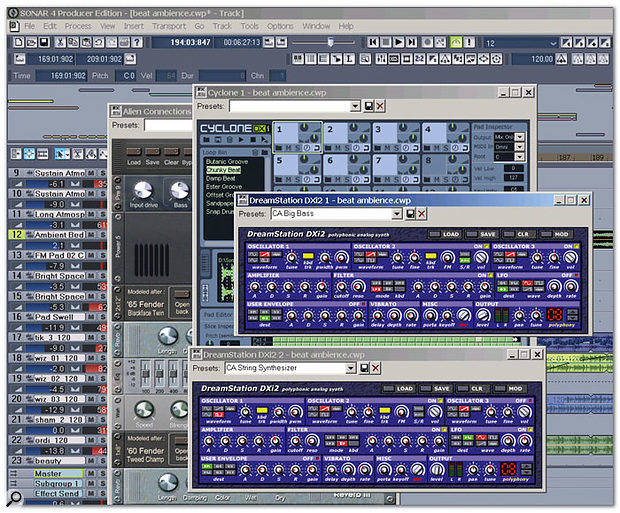Open the CA Big Bass presets dropdown
This screenshot has height=513, width=620.
[x=397, y=214]
